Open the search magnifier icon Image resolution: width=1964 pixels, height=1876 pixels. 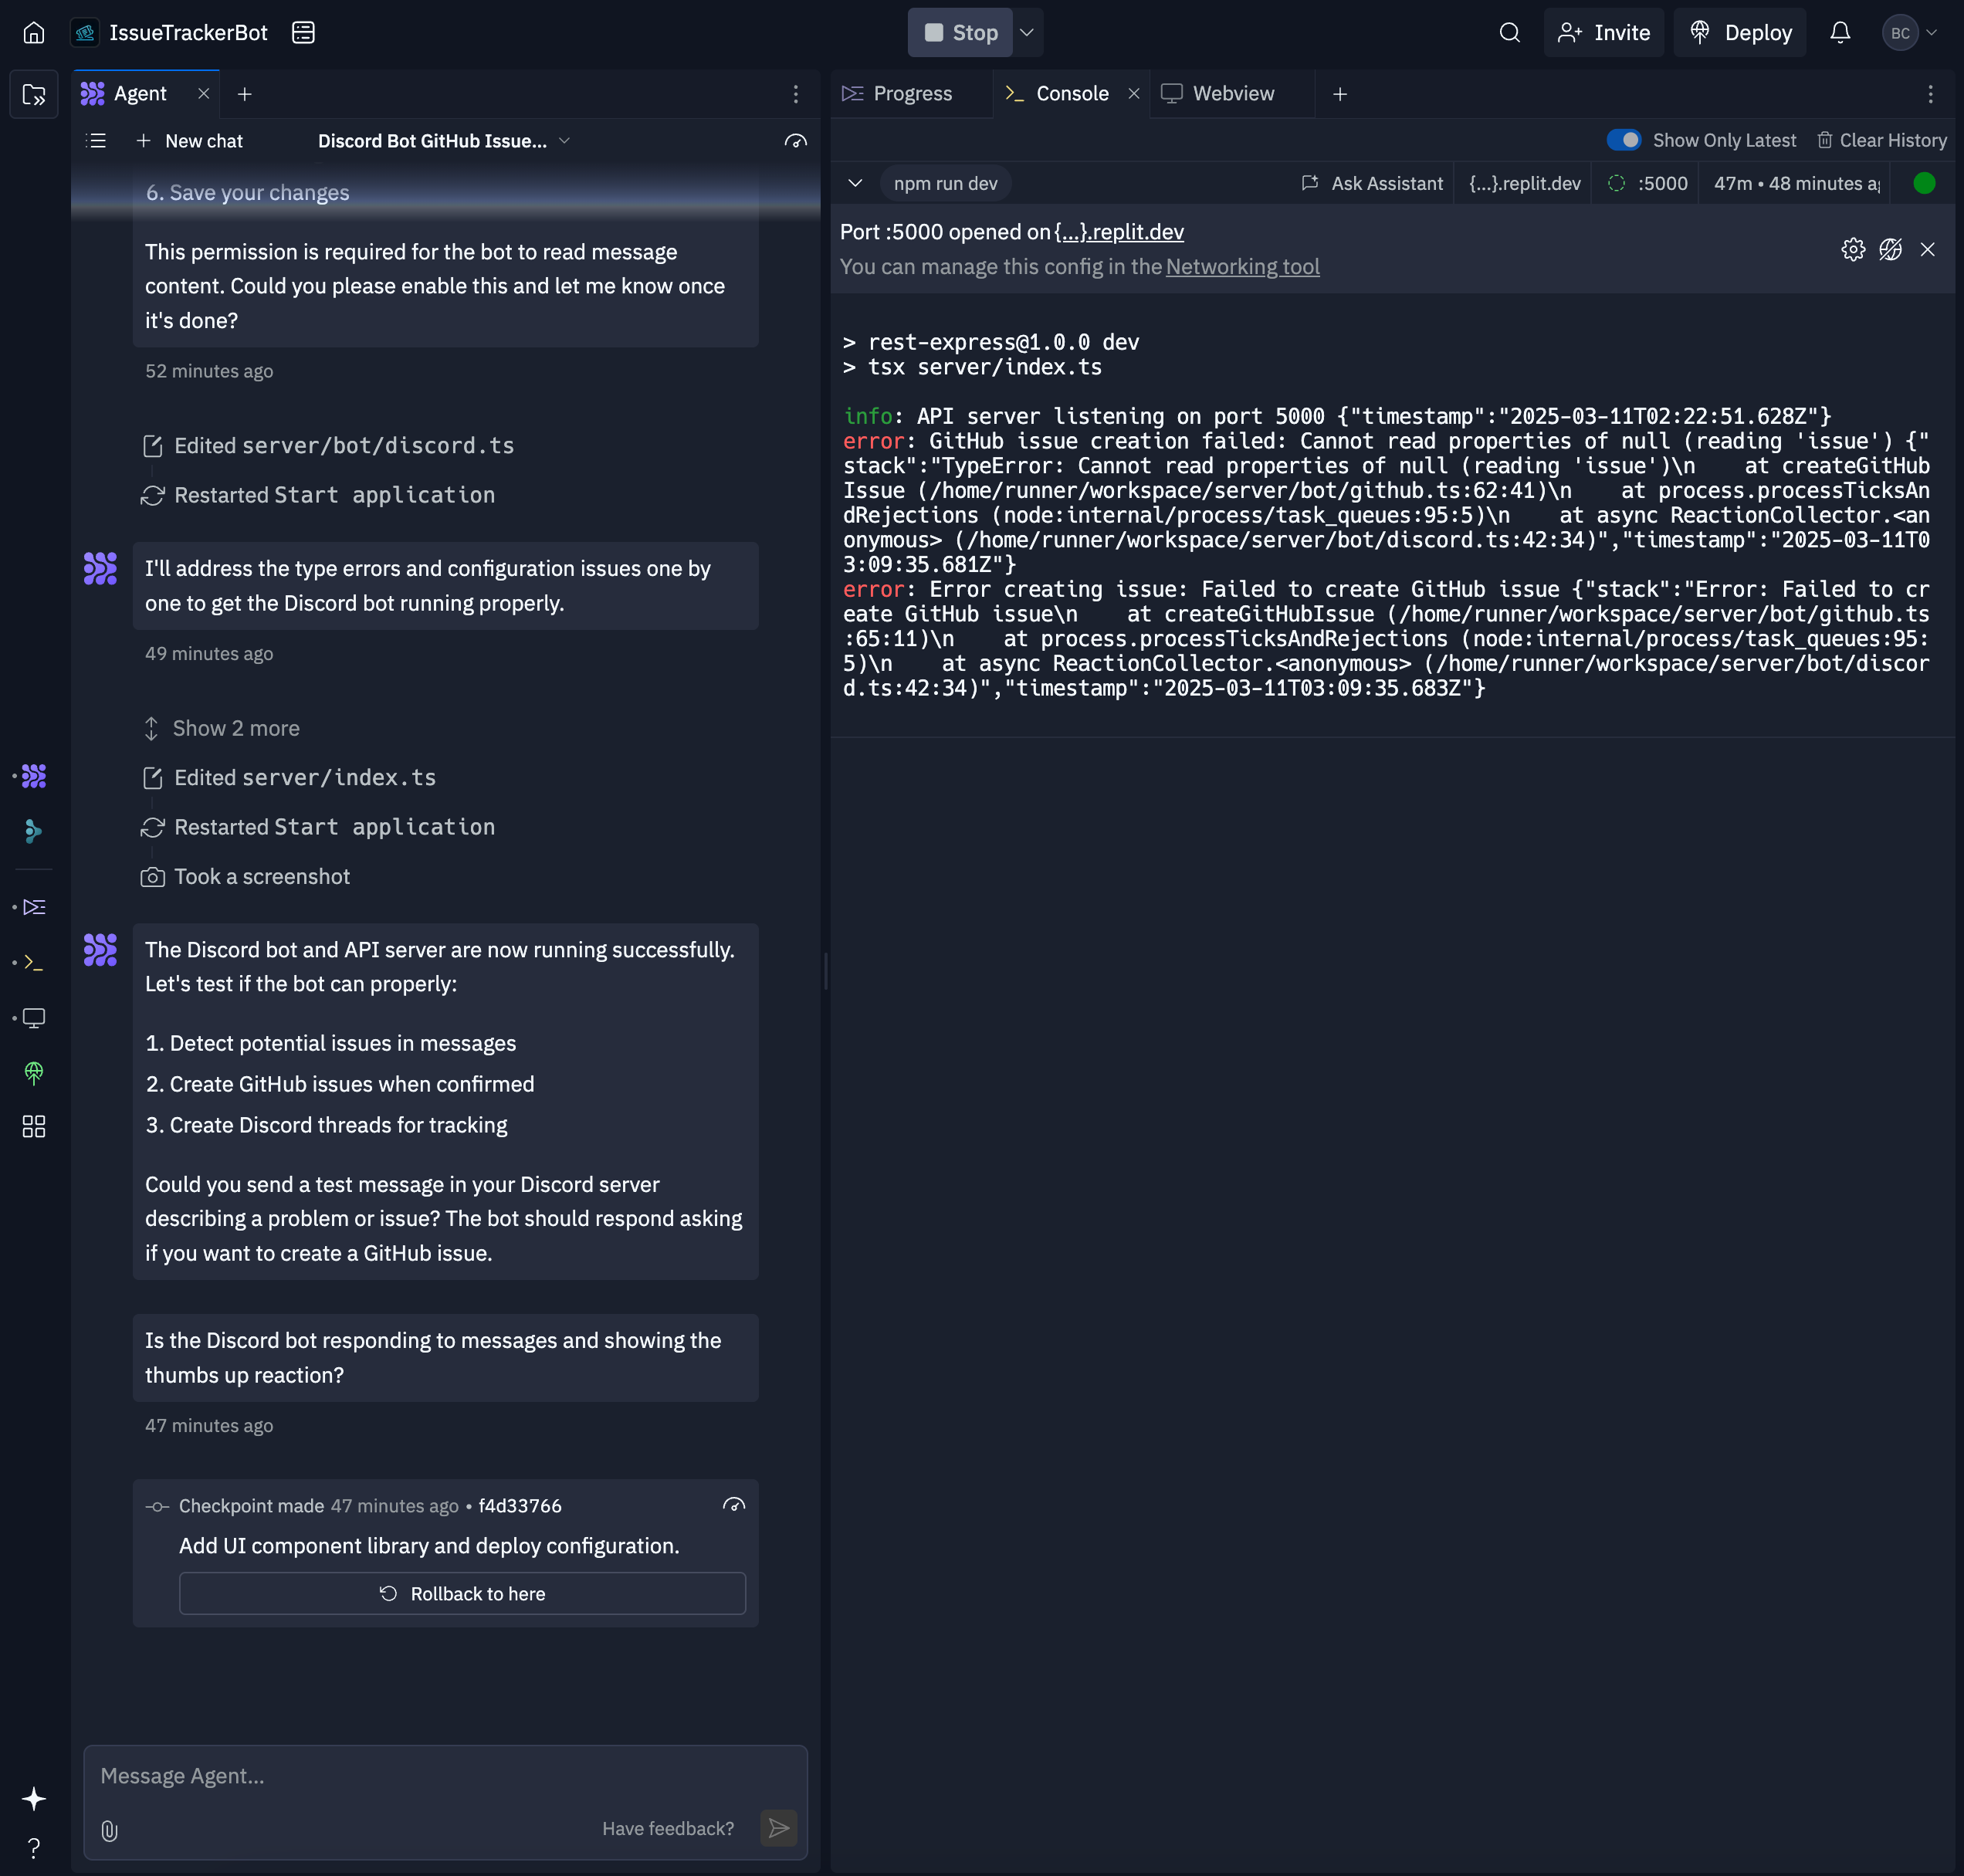click(x=1509, y=33)
